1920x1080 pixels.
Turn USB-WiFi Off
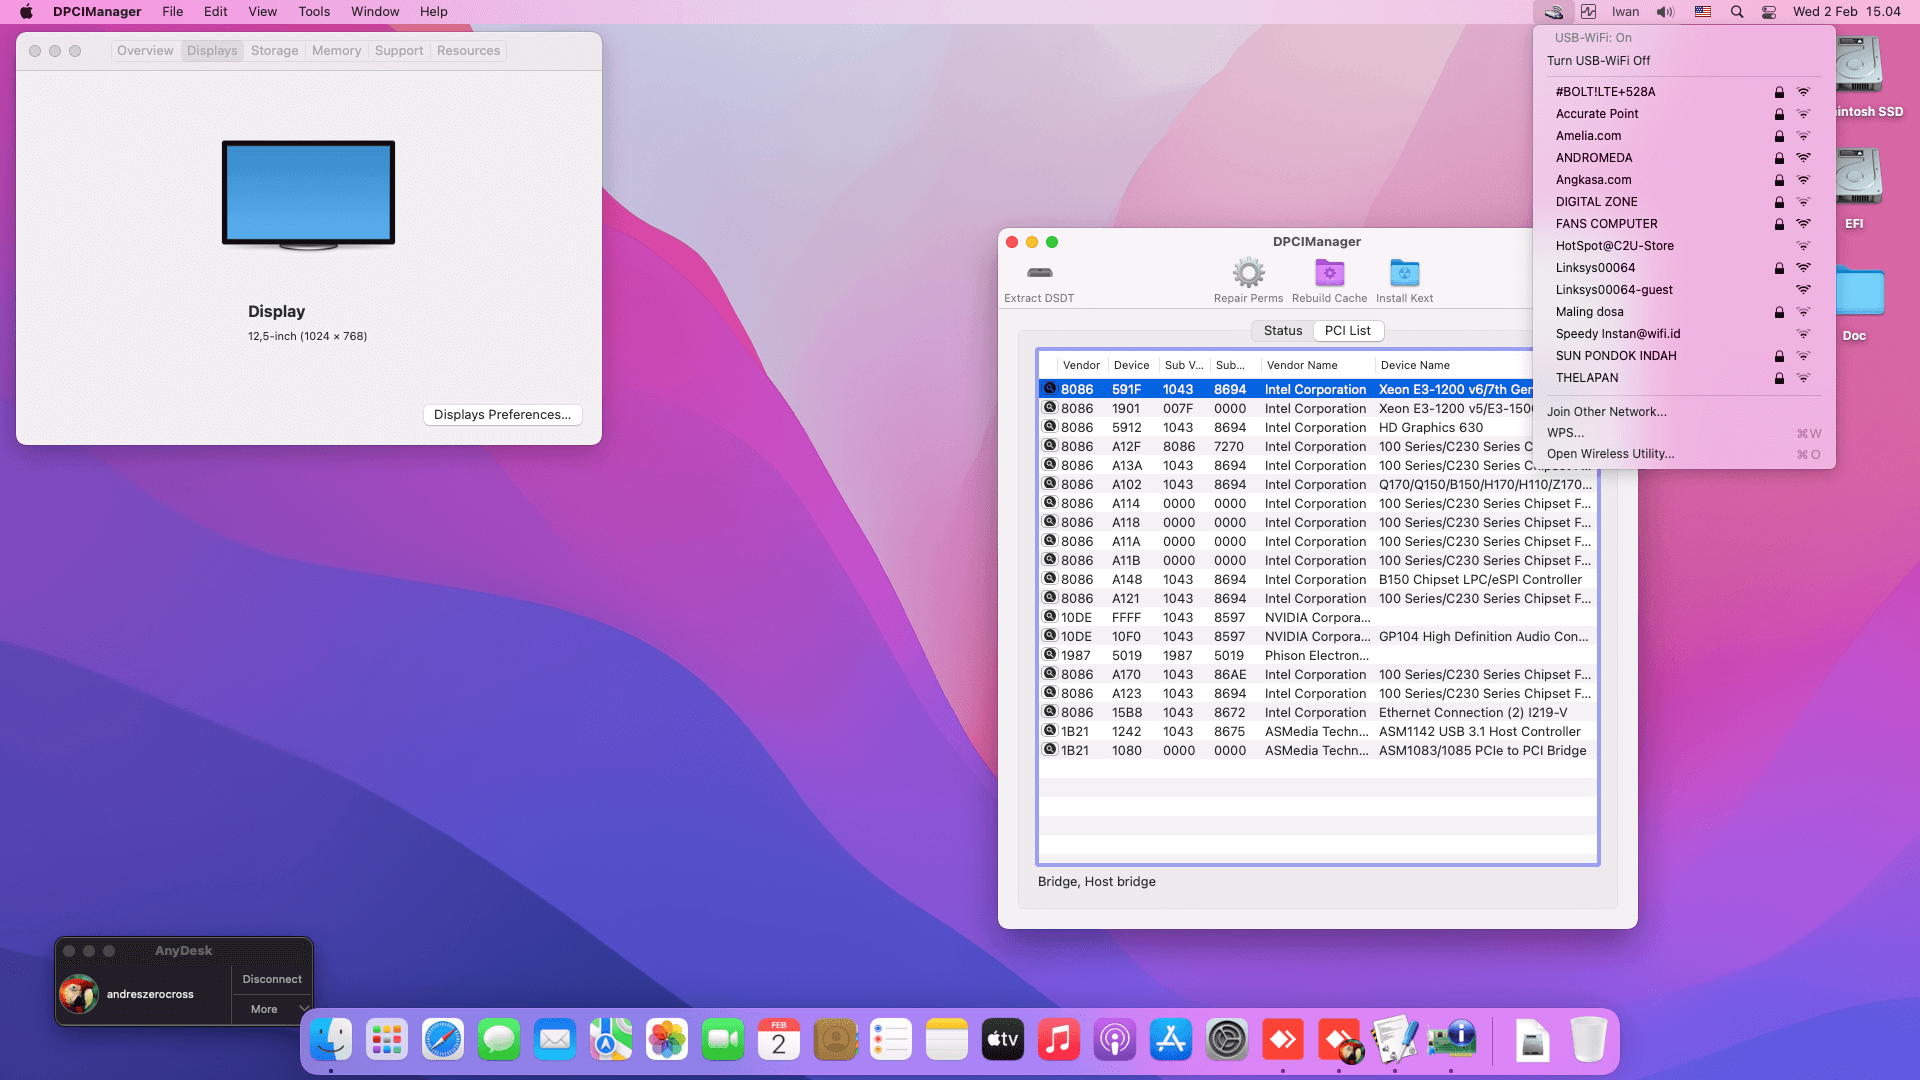point(1598,61)
